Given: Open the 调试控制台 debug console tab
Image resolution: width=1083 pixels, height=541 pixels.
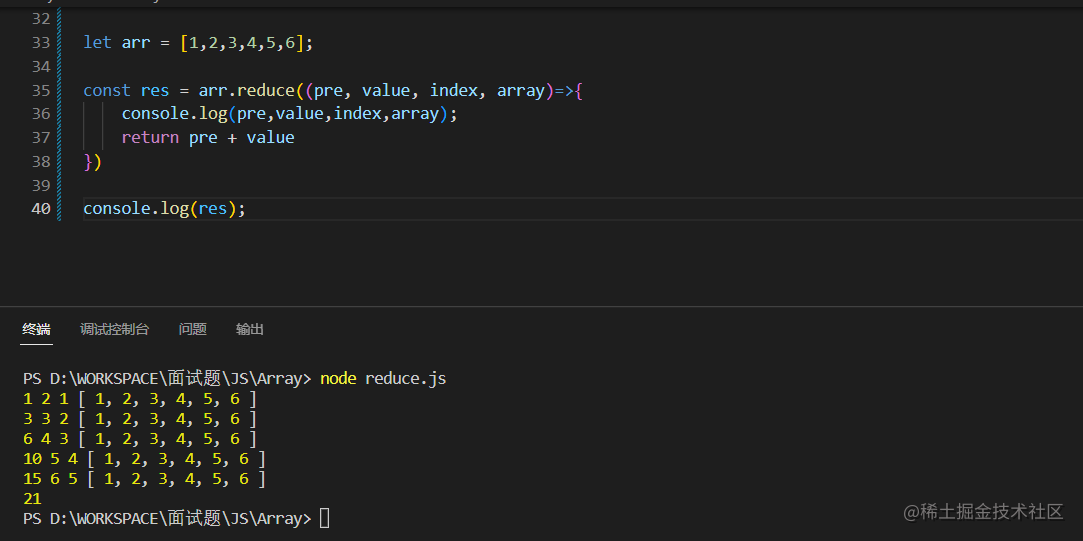Looking at the screenshot, I should tap(114, 330).
